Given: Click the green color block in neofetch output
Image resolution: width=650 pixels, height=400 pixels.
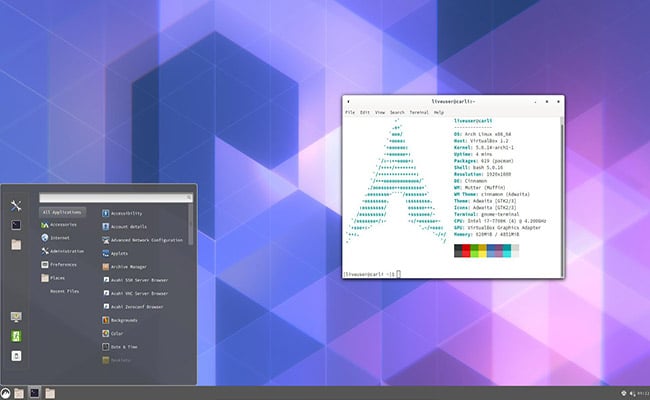Looking at the screenshot, I should (474, 250).
